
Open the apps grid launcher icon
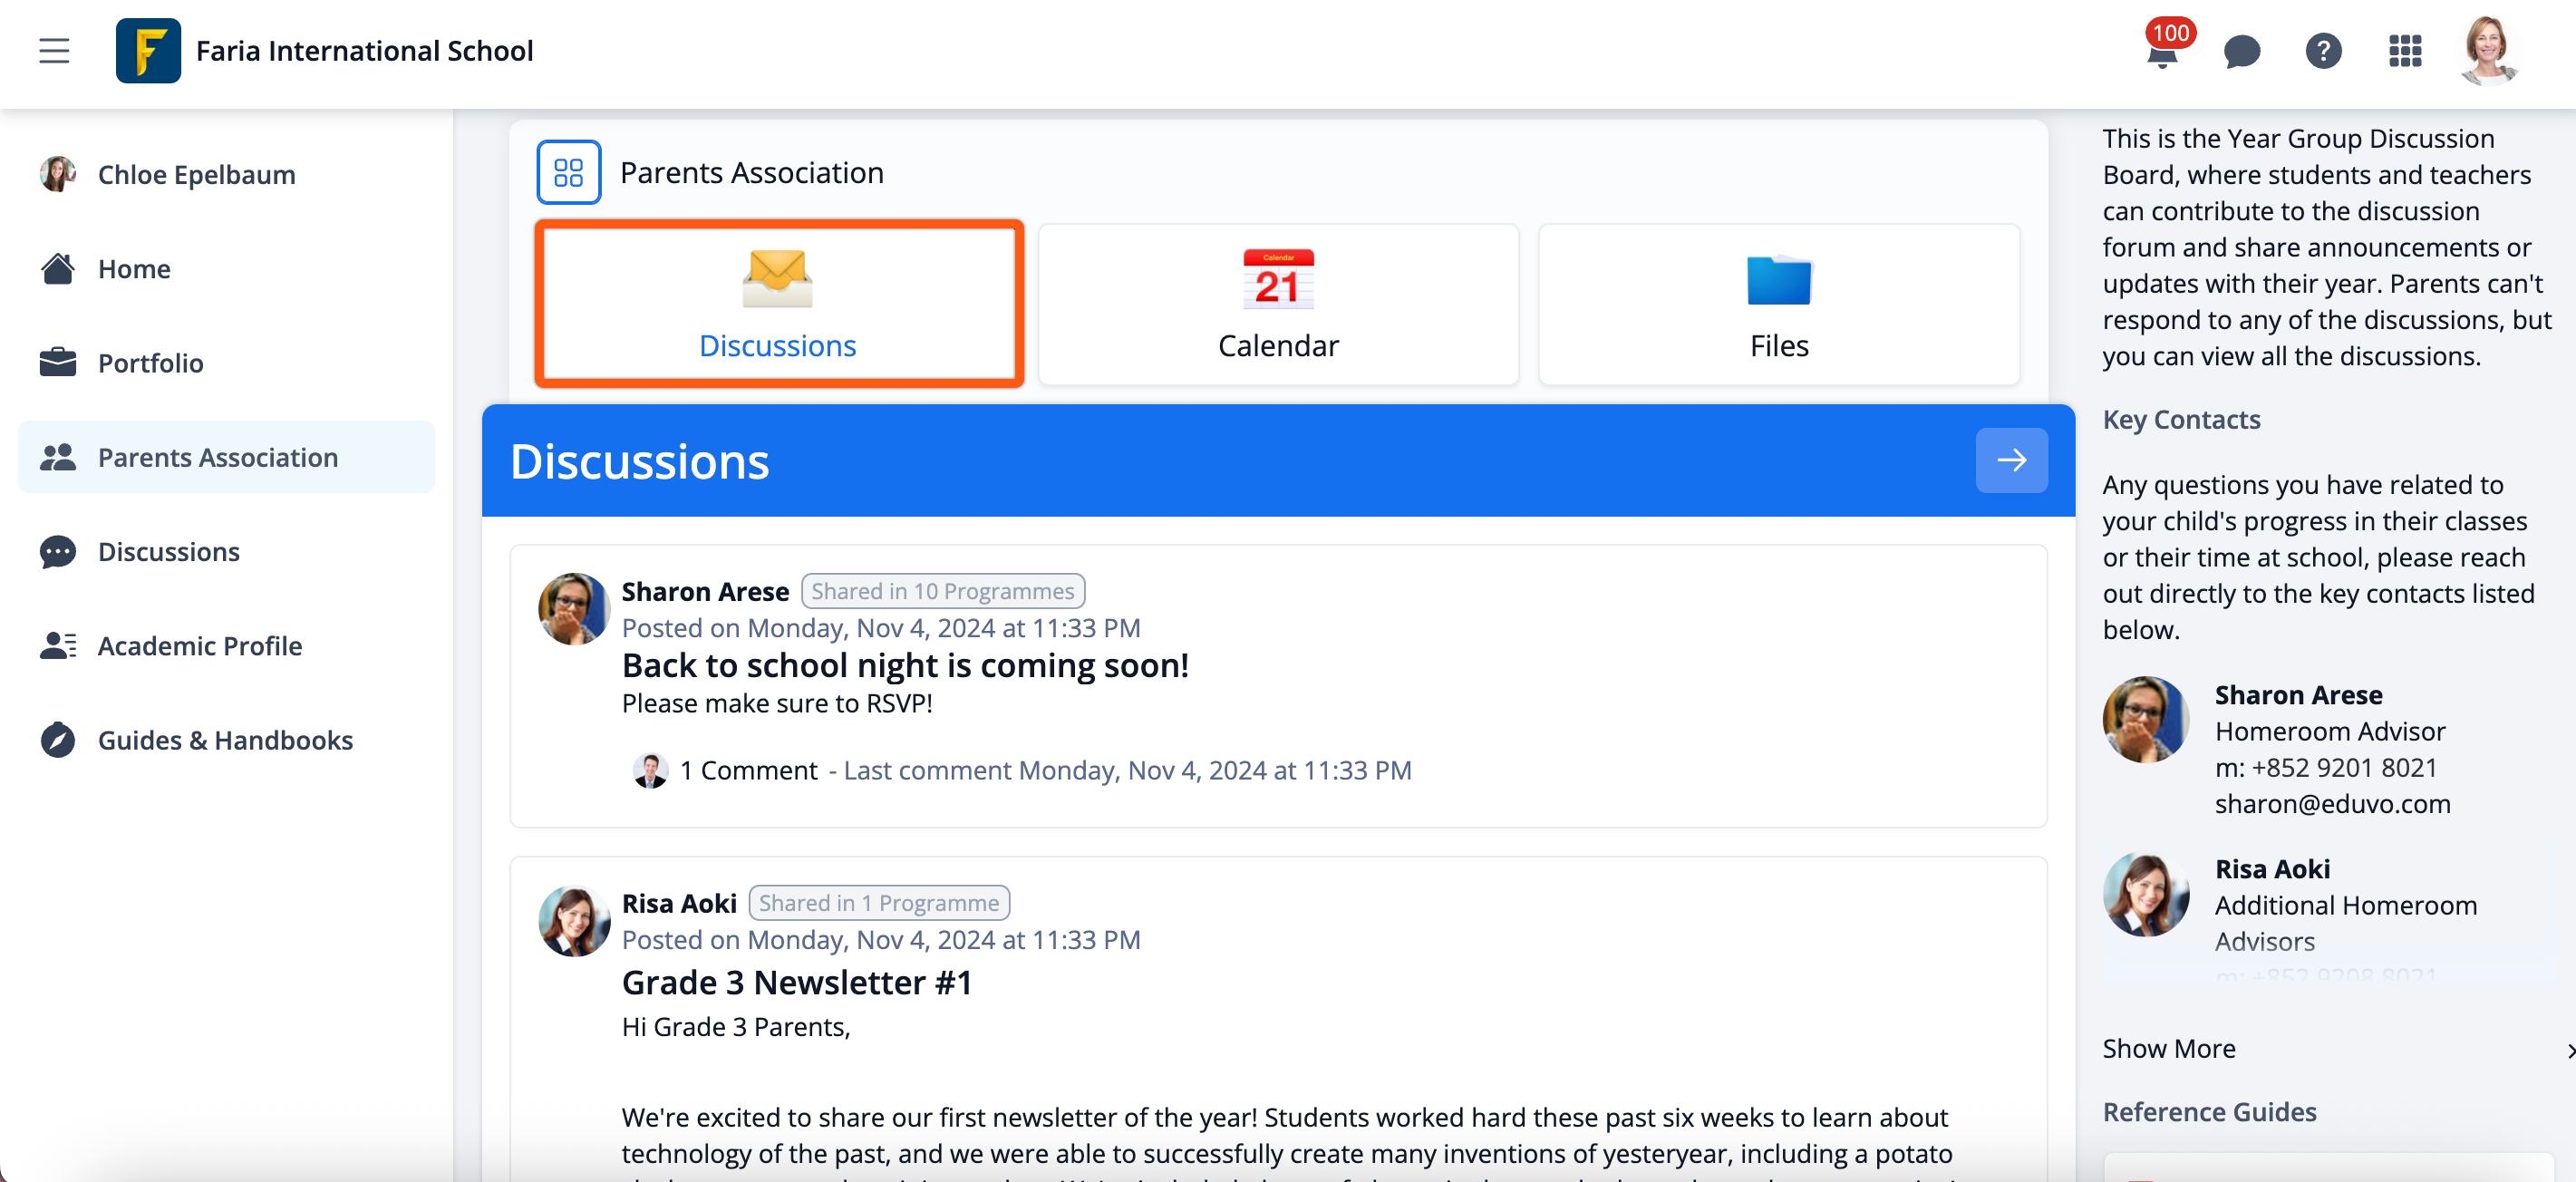2404,51
